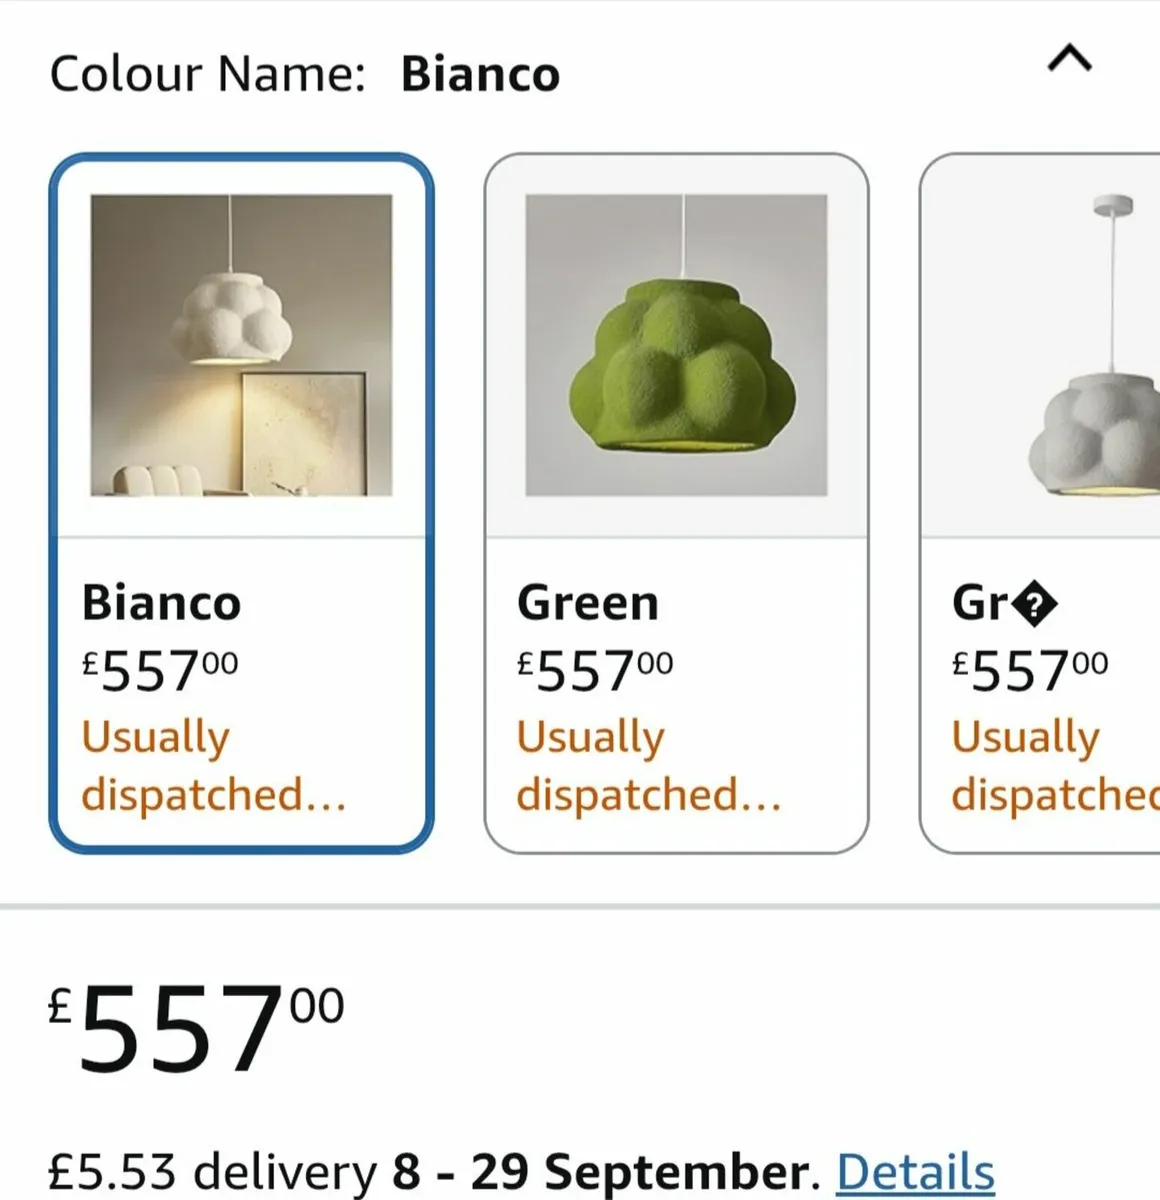1160x1200 pixels.
Task: Tap third card's 'Usually dispatched' text
Action: 1052,765
